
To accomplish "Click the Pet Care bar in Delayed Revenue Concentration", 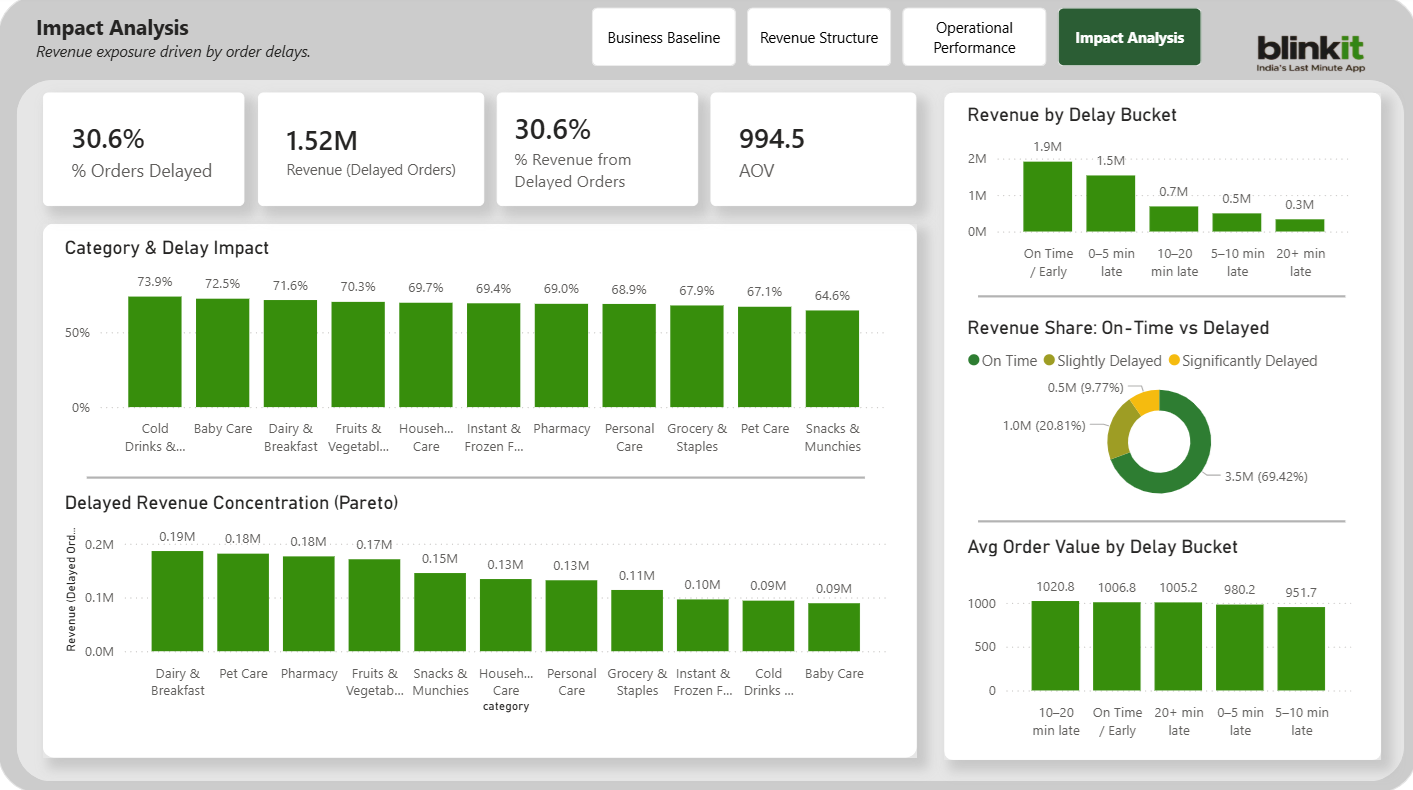I will [x=243, y=600].
